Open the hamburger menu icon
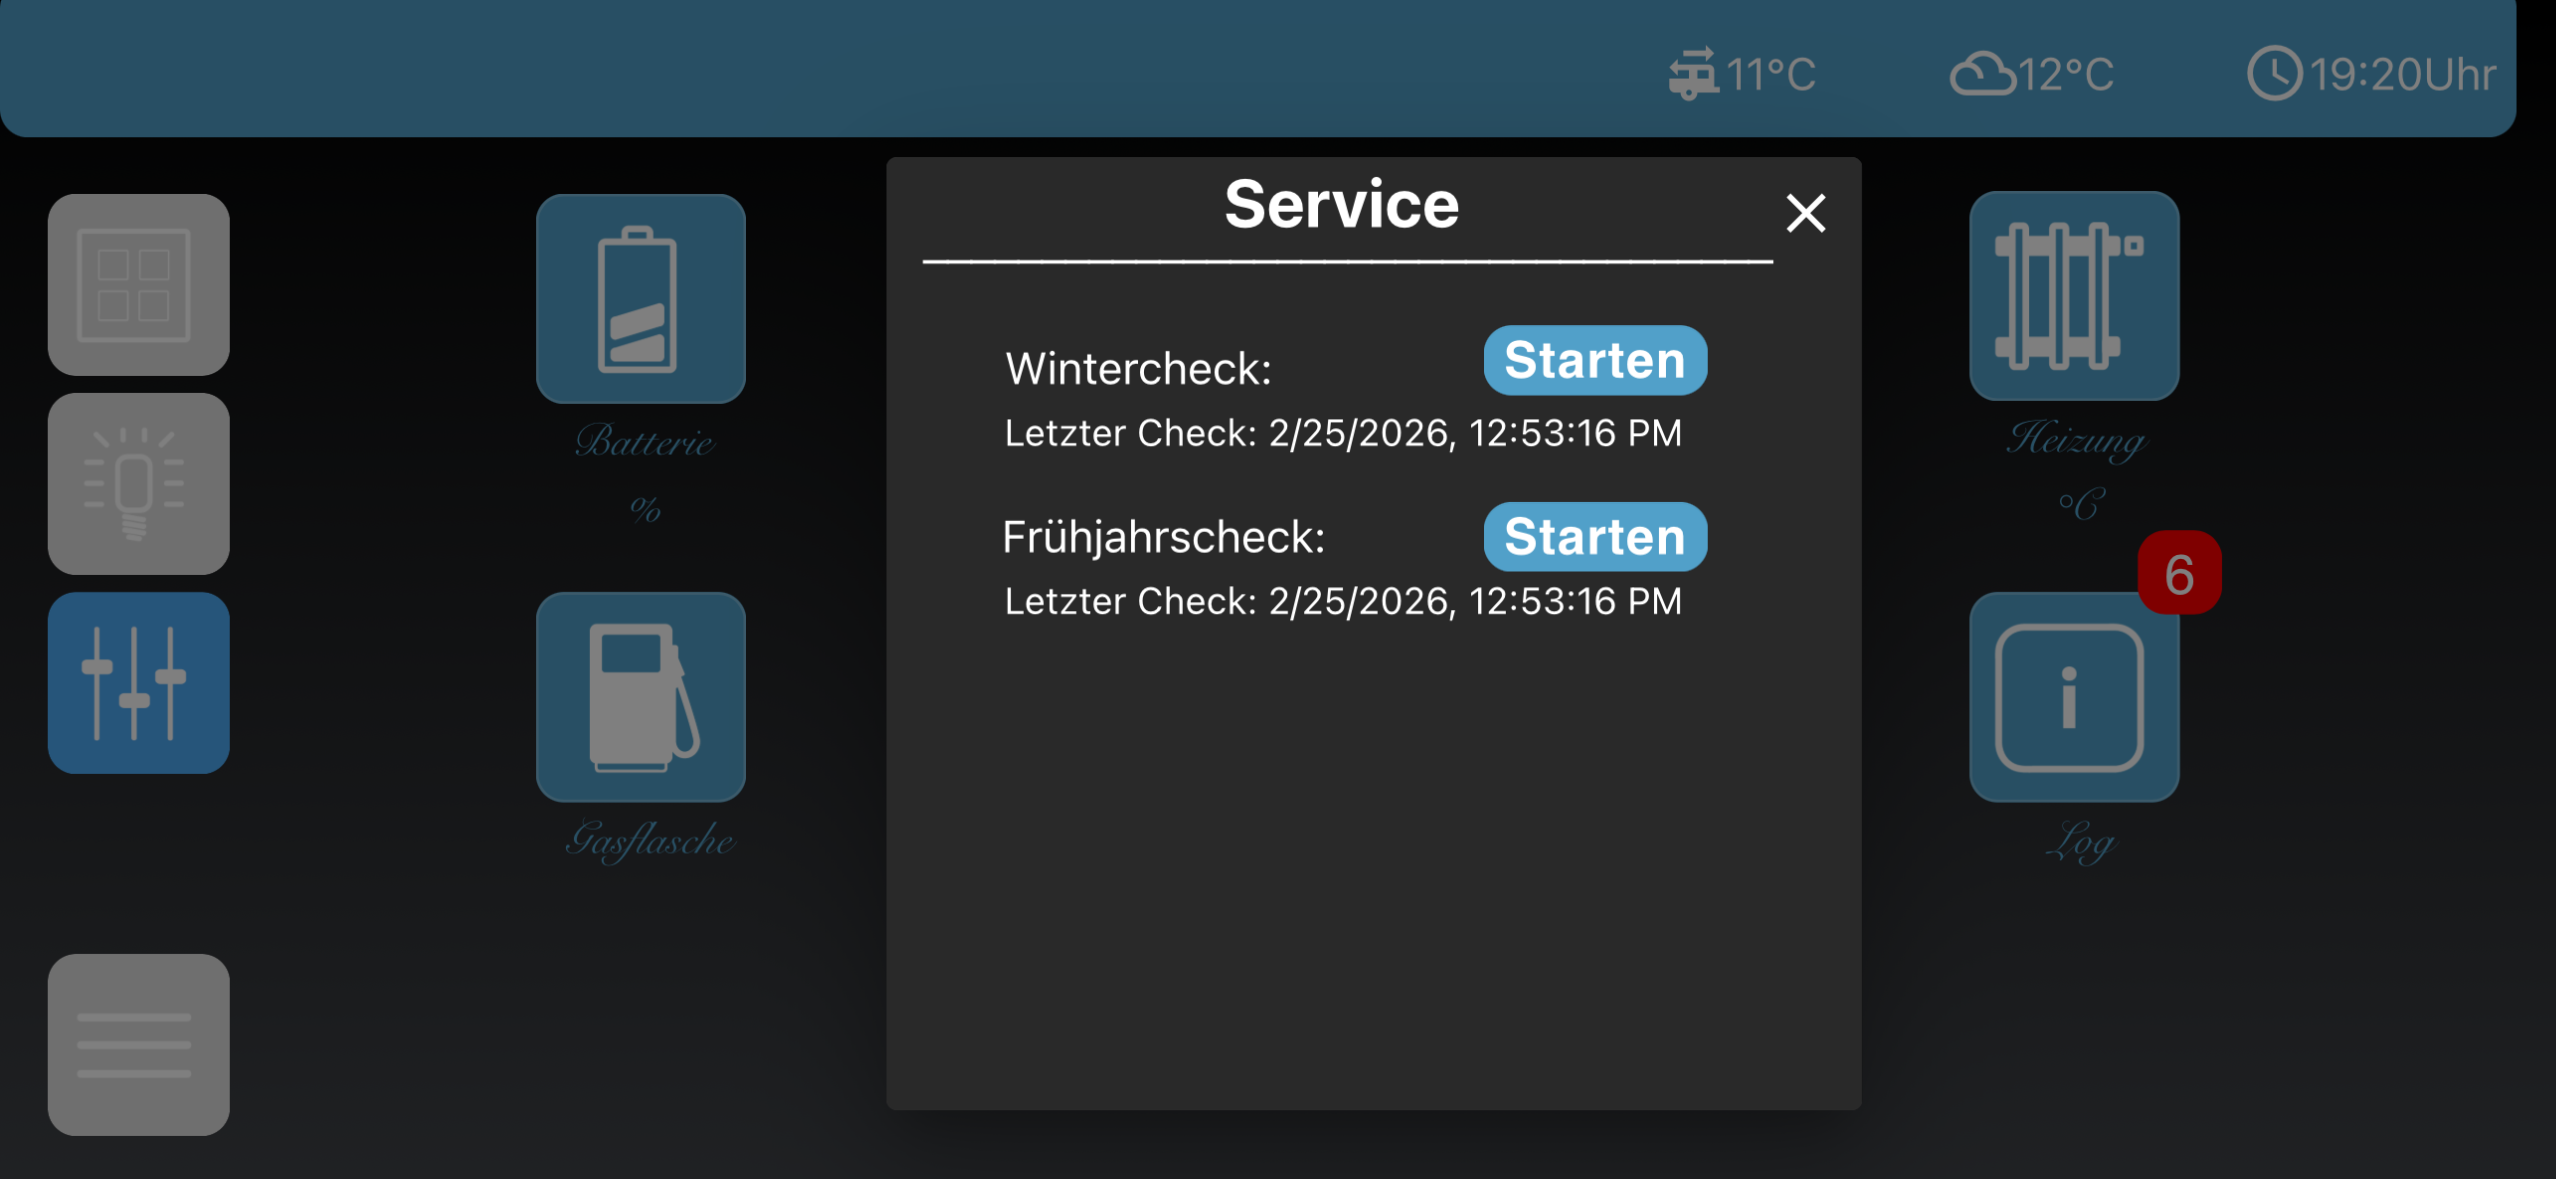This screenshot has height=1179, width=2556. 138,1044
